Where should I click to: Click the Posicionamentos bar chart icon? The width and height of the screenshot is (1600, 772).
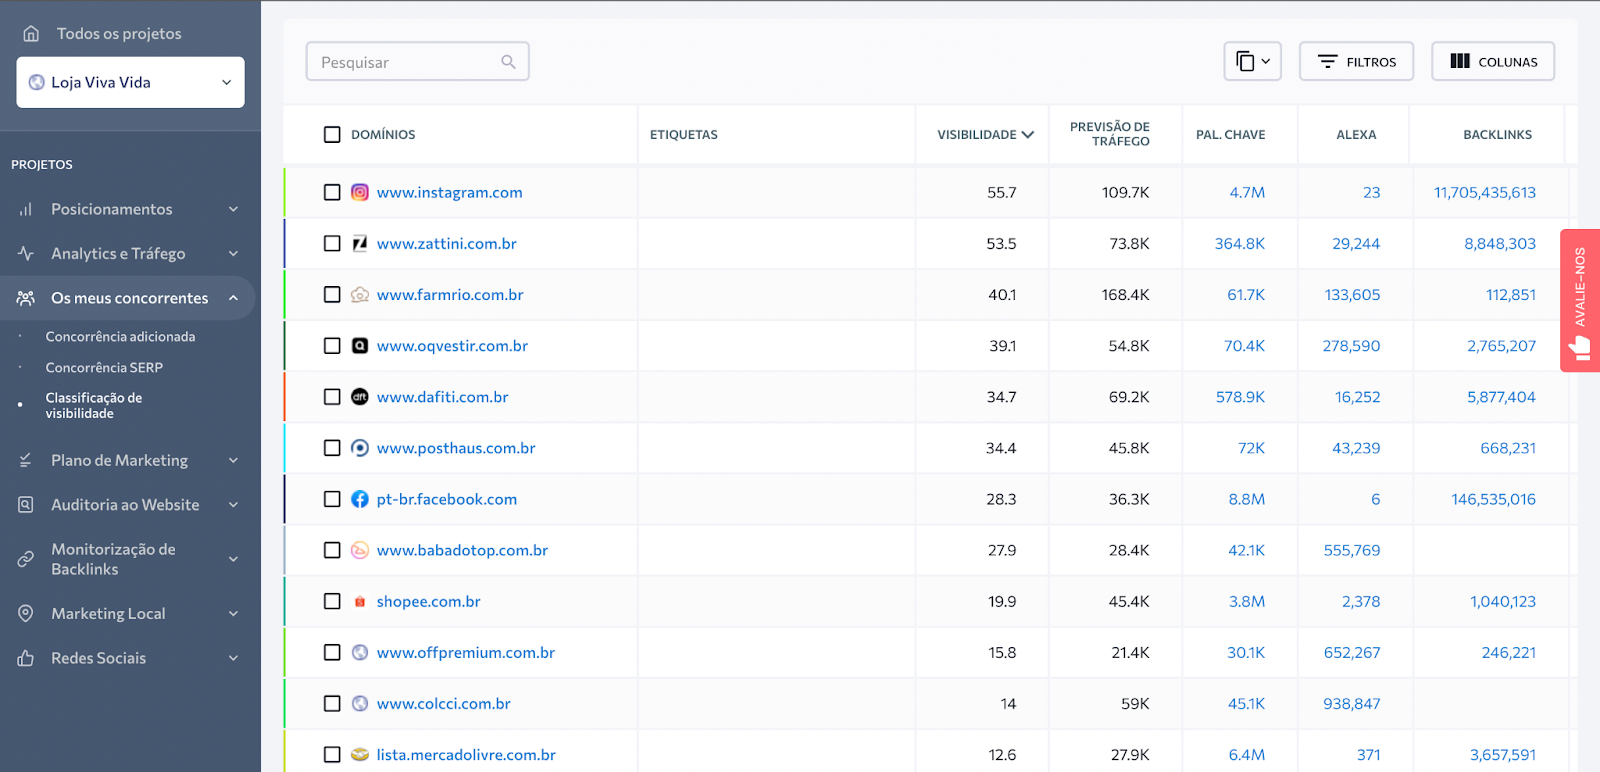[x=26, y=209]
